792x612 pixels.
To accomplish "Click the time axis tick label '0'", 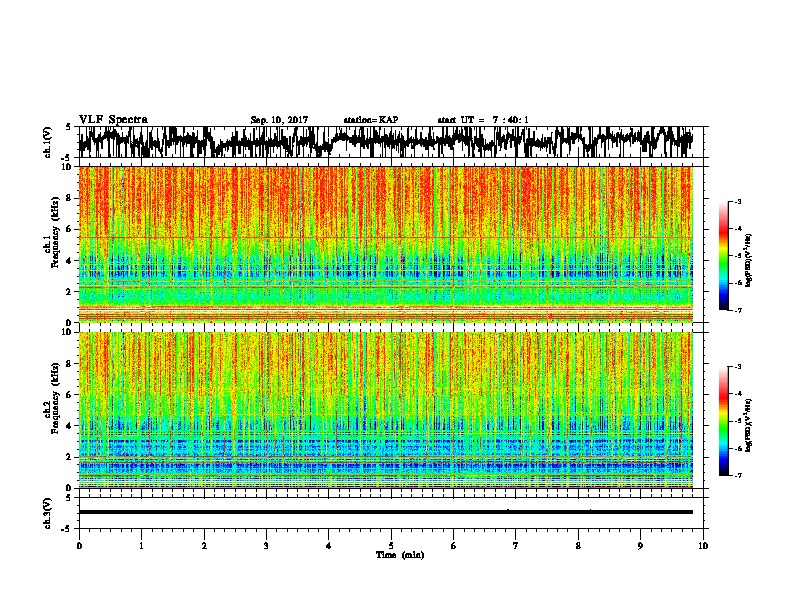I will pos(79,546).
